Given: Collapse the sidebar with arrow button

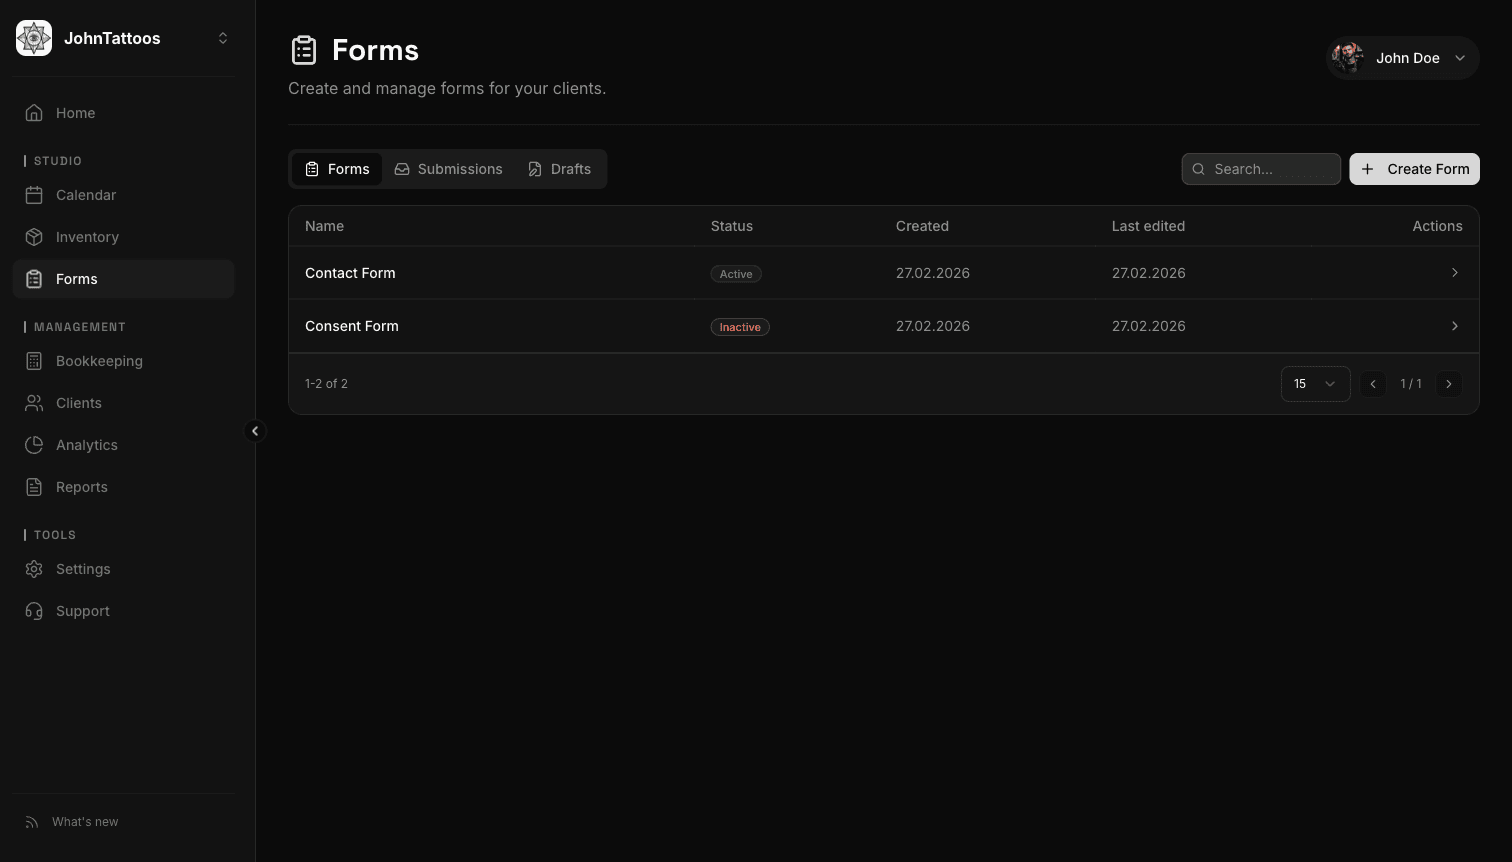Looking at the screenshot, I should [x=255, y=431].
